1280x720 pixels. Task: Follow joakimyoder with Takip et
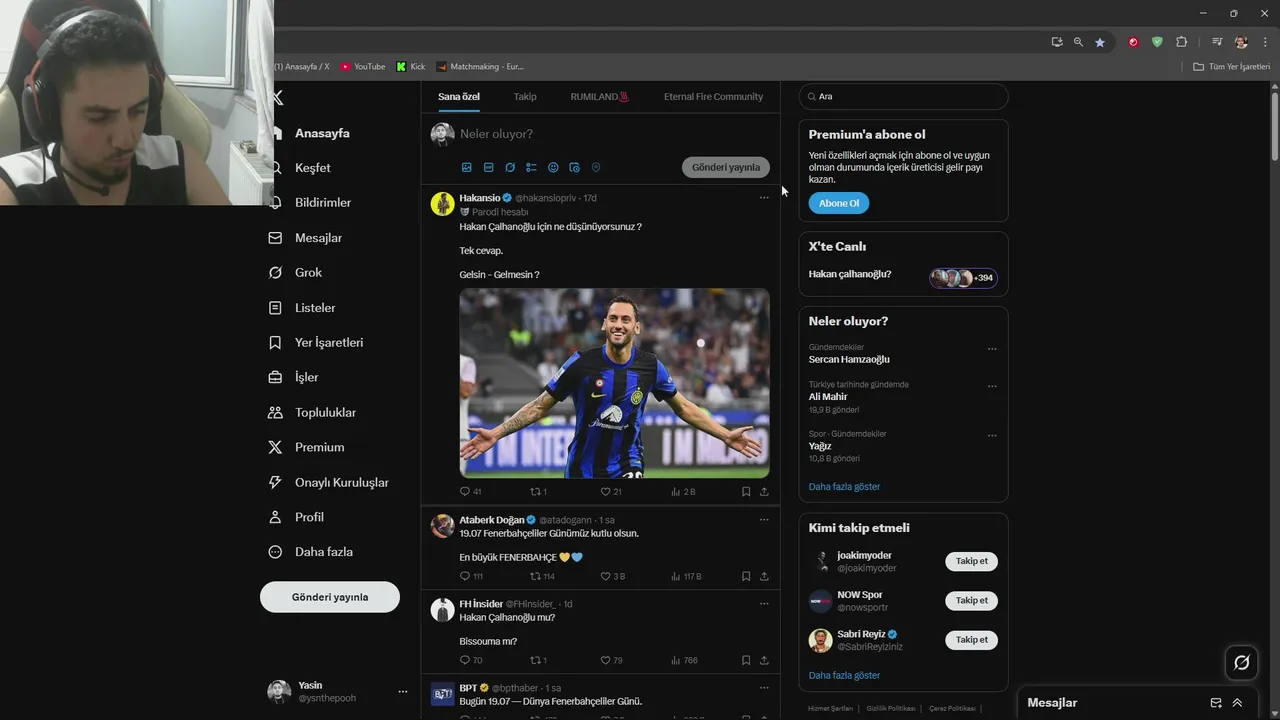point(971,561)
